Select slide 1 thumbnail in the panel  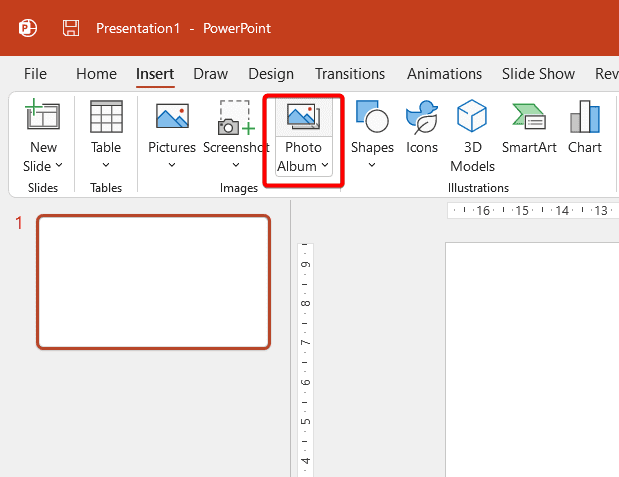(153, 282)
